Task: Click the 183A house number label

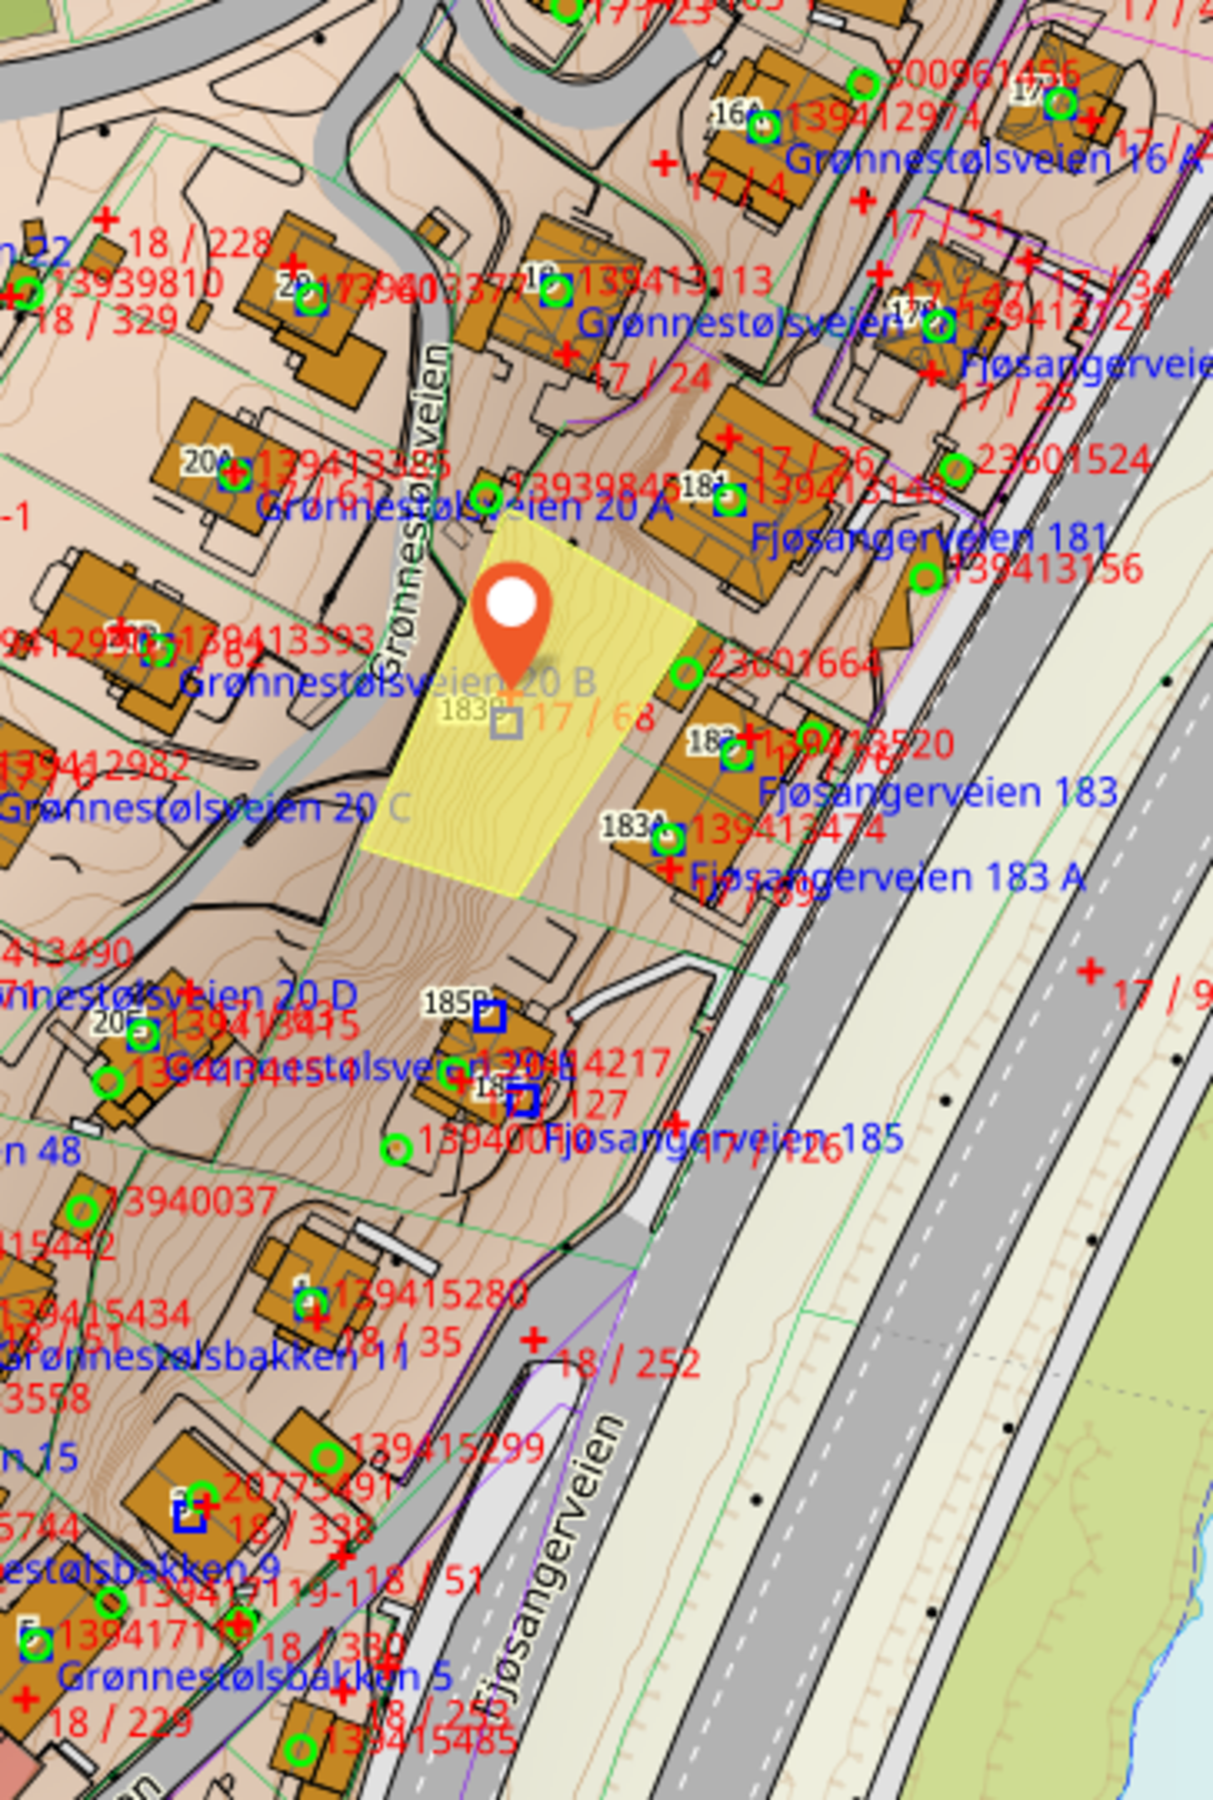Action: 632,826
